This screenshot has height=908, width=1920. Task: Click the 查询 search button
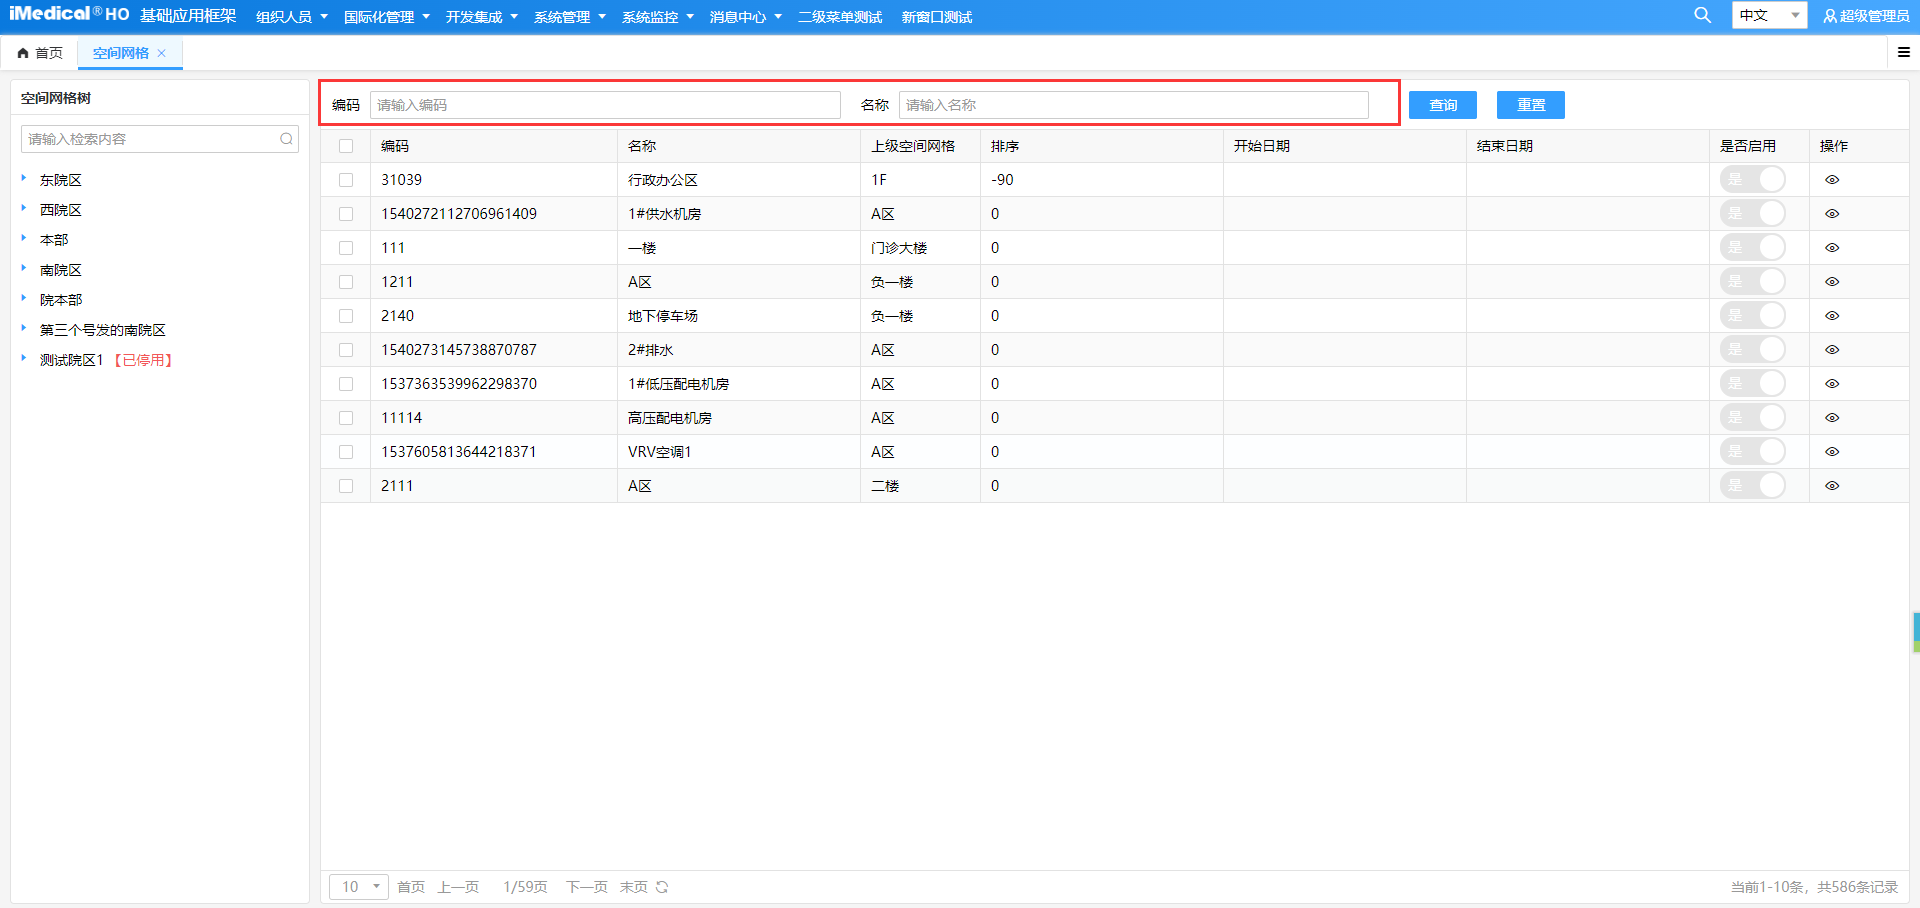point(1442,104)
